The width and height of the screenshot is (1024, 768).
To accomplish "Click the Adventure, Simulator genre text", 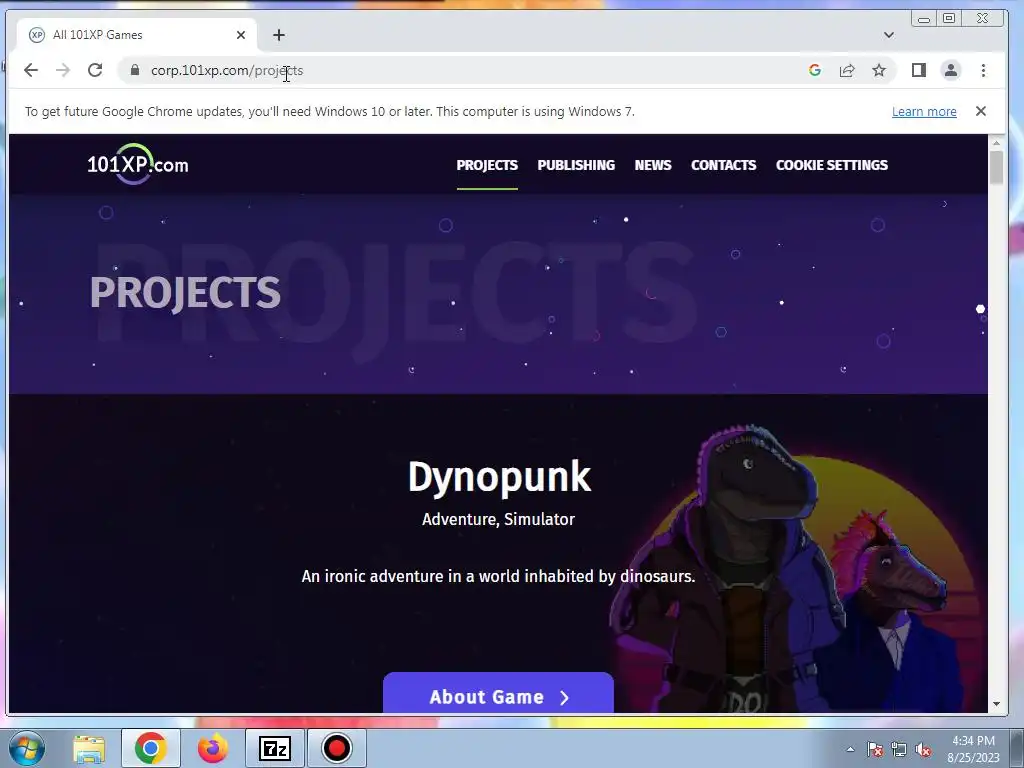I will pyautogui.click(x=498, y=519).
